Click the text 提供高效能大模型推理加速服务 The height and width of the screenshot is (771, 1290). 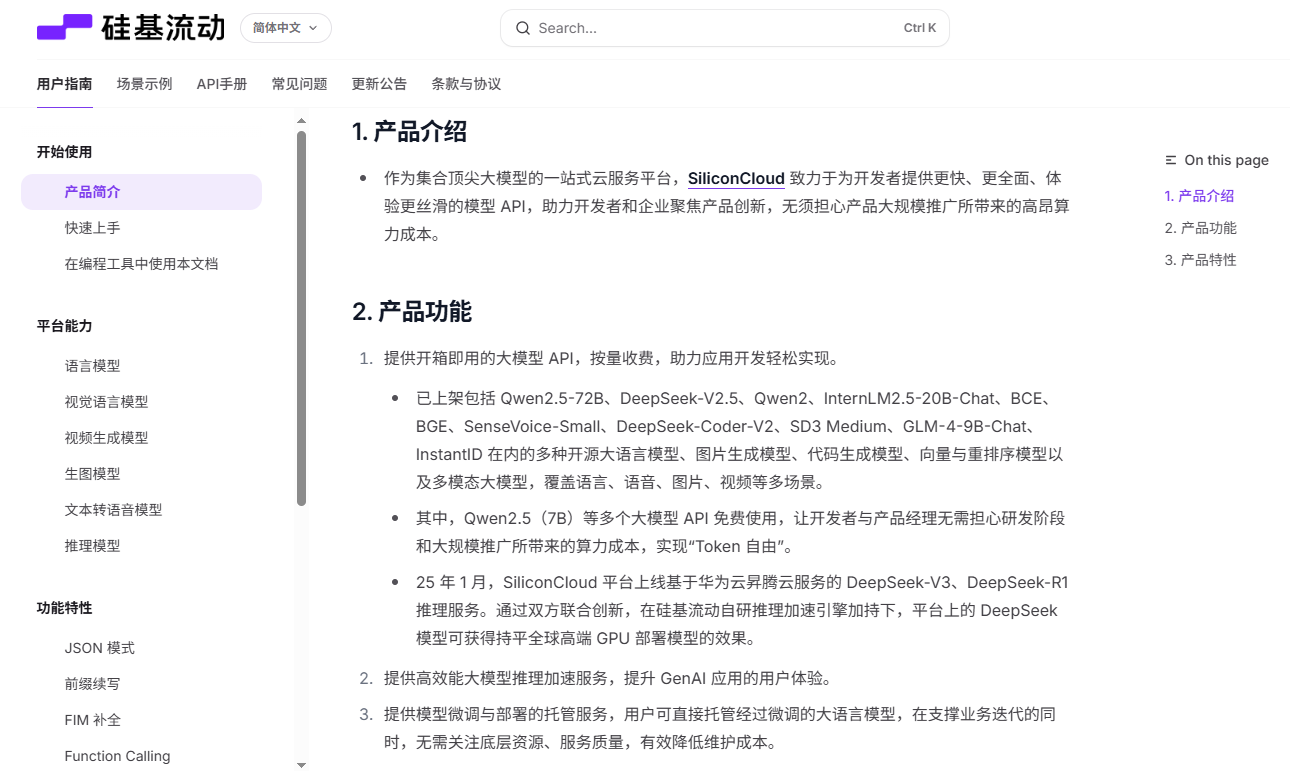coord(496,679)
